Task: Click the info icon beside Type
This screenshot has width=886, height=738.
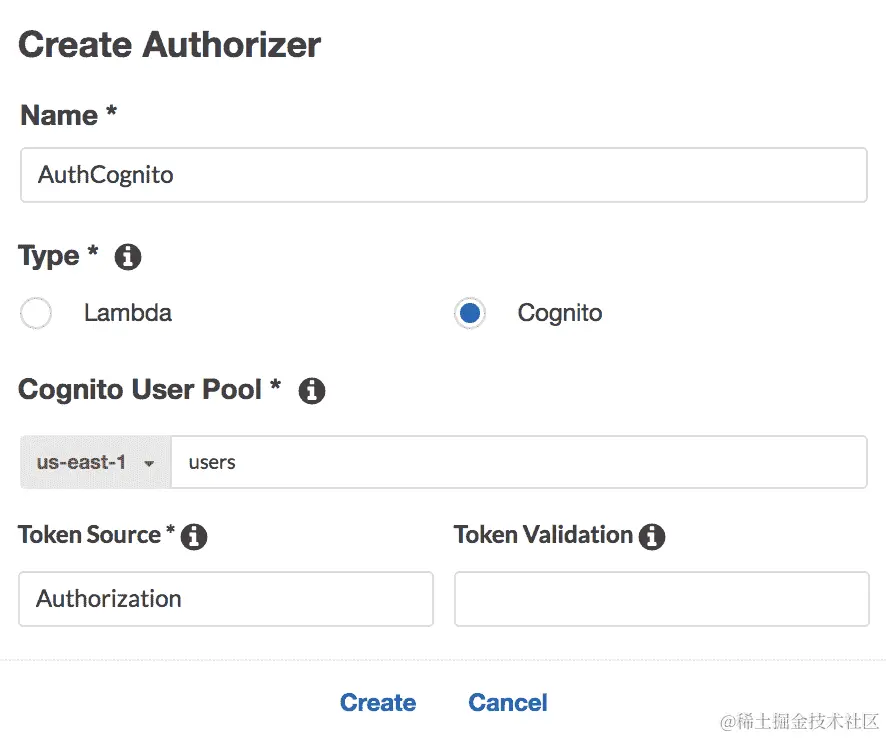Action: tap(128, 257)
